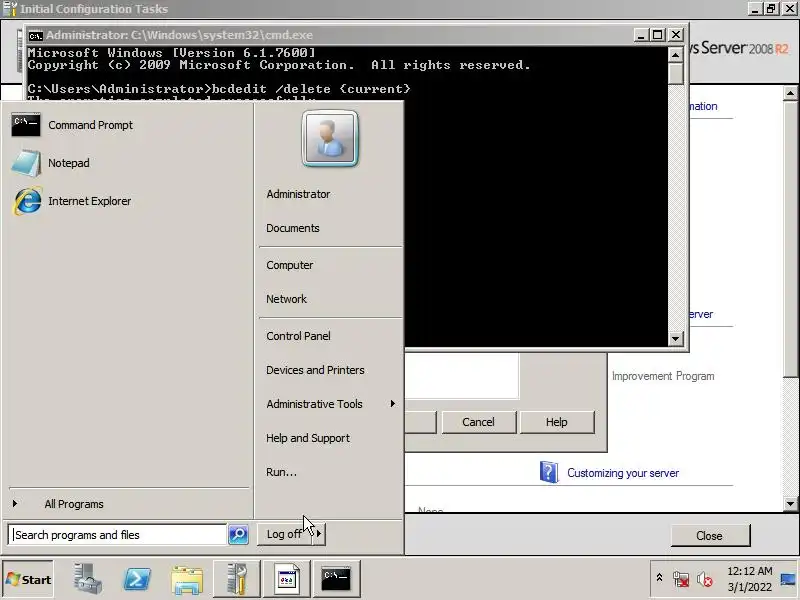Click Help button in the dialog
This screenshot has width=800, height=600.
[x=557, y=422]
